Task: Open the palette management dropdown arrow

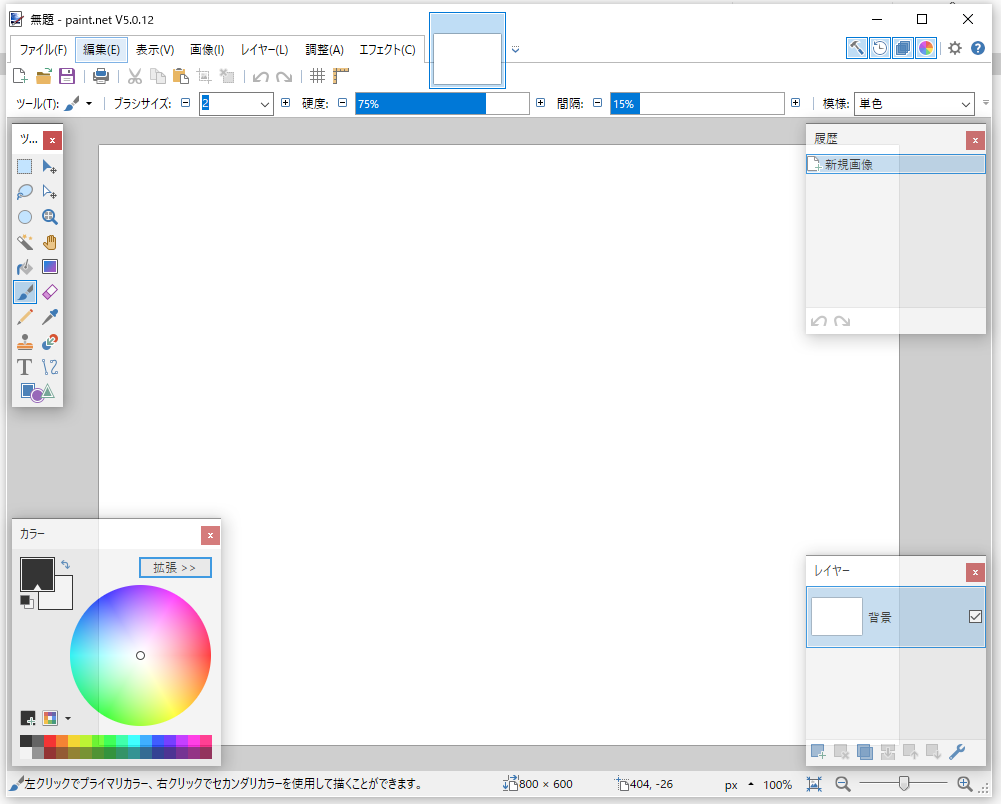Action: coord(68,718)
